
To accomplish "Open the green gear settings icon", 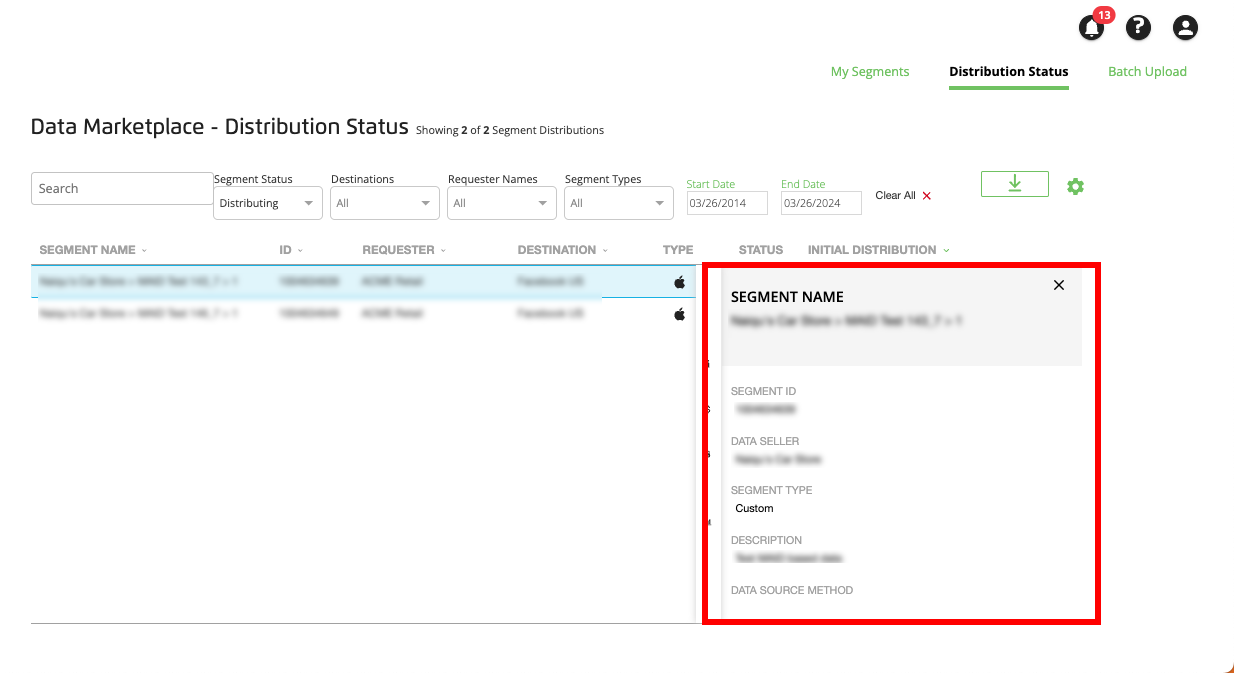I will pyautogui.click(x=1075, y=186).
